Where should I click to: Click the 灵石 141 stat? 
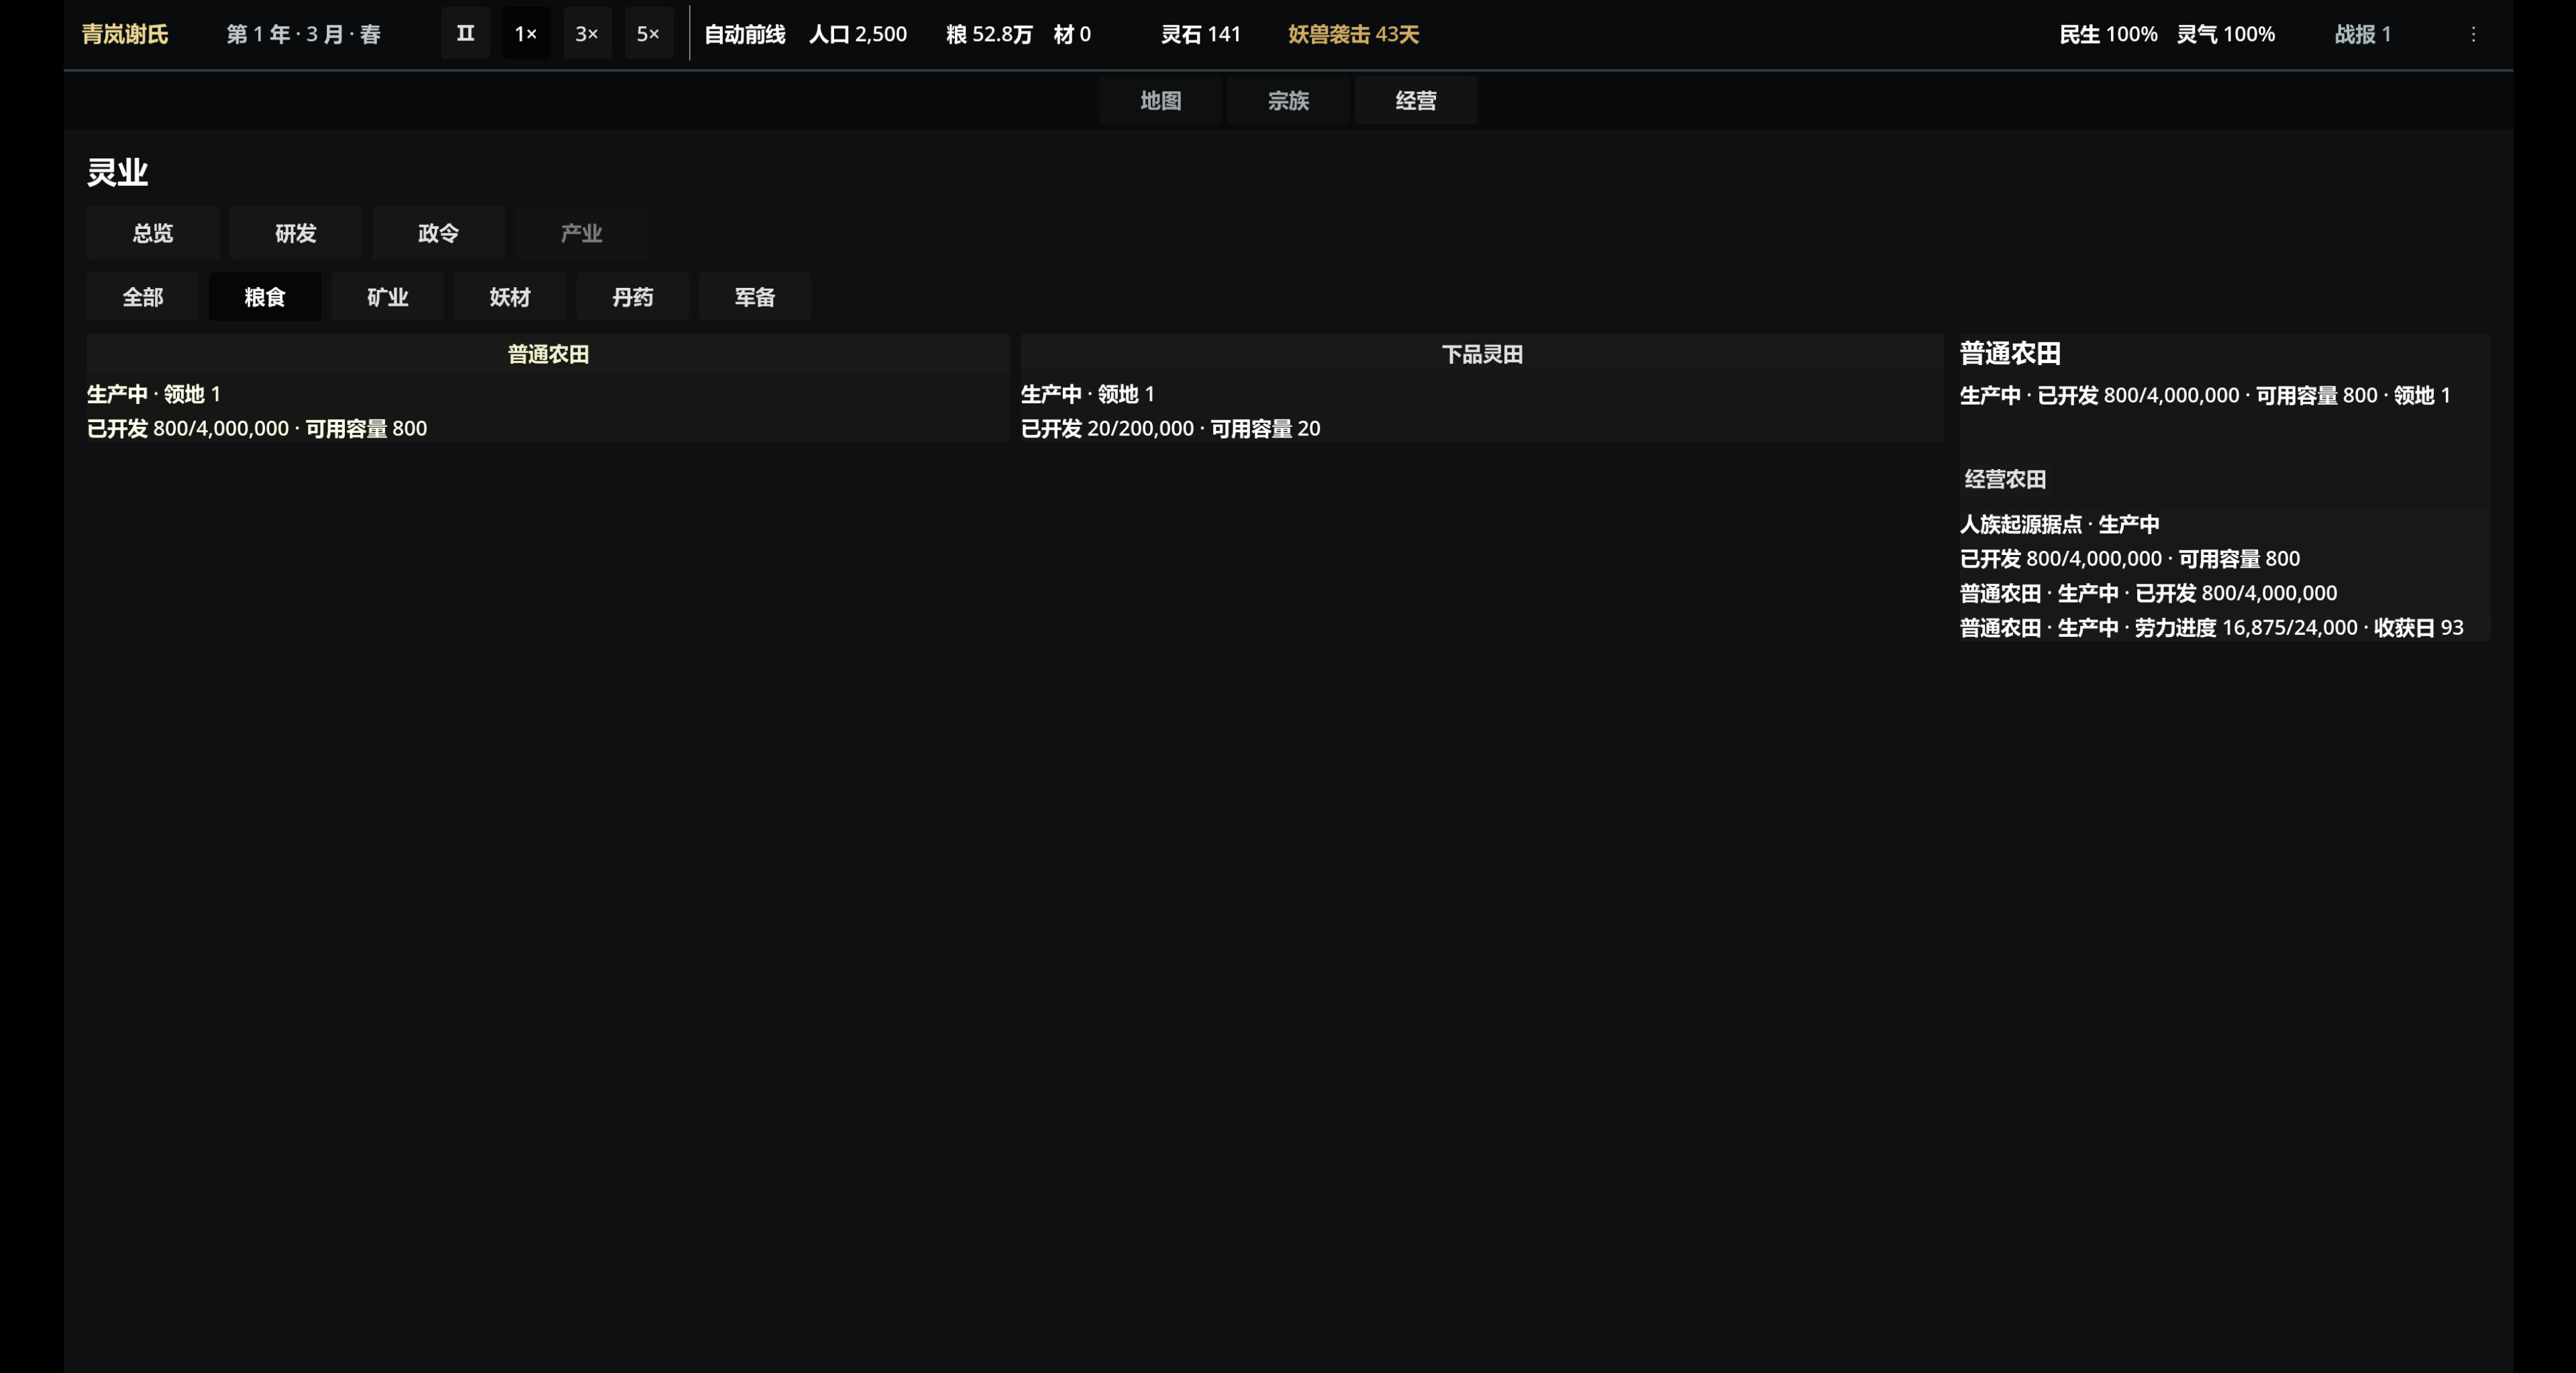click(1200, 34)
